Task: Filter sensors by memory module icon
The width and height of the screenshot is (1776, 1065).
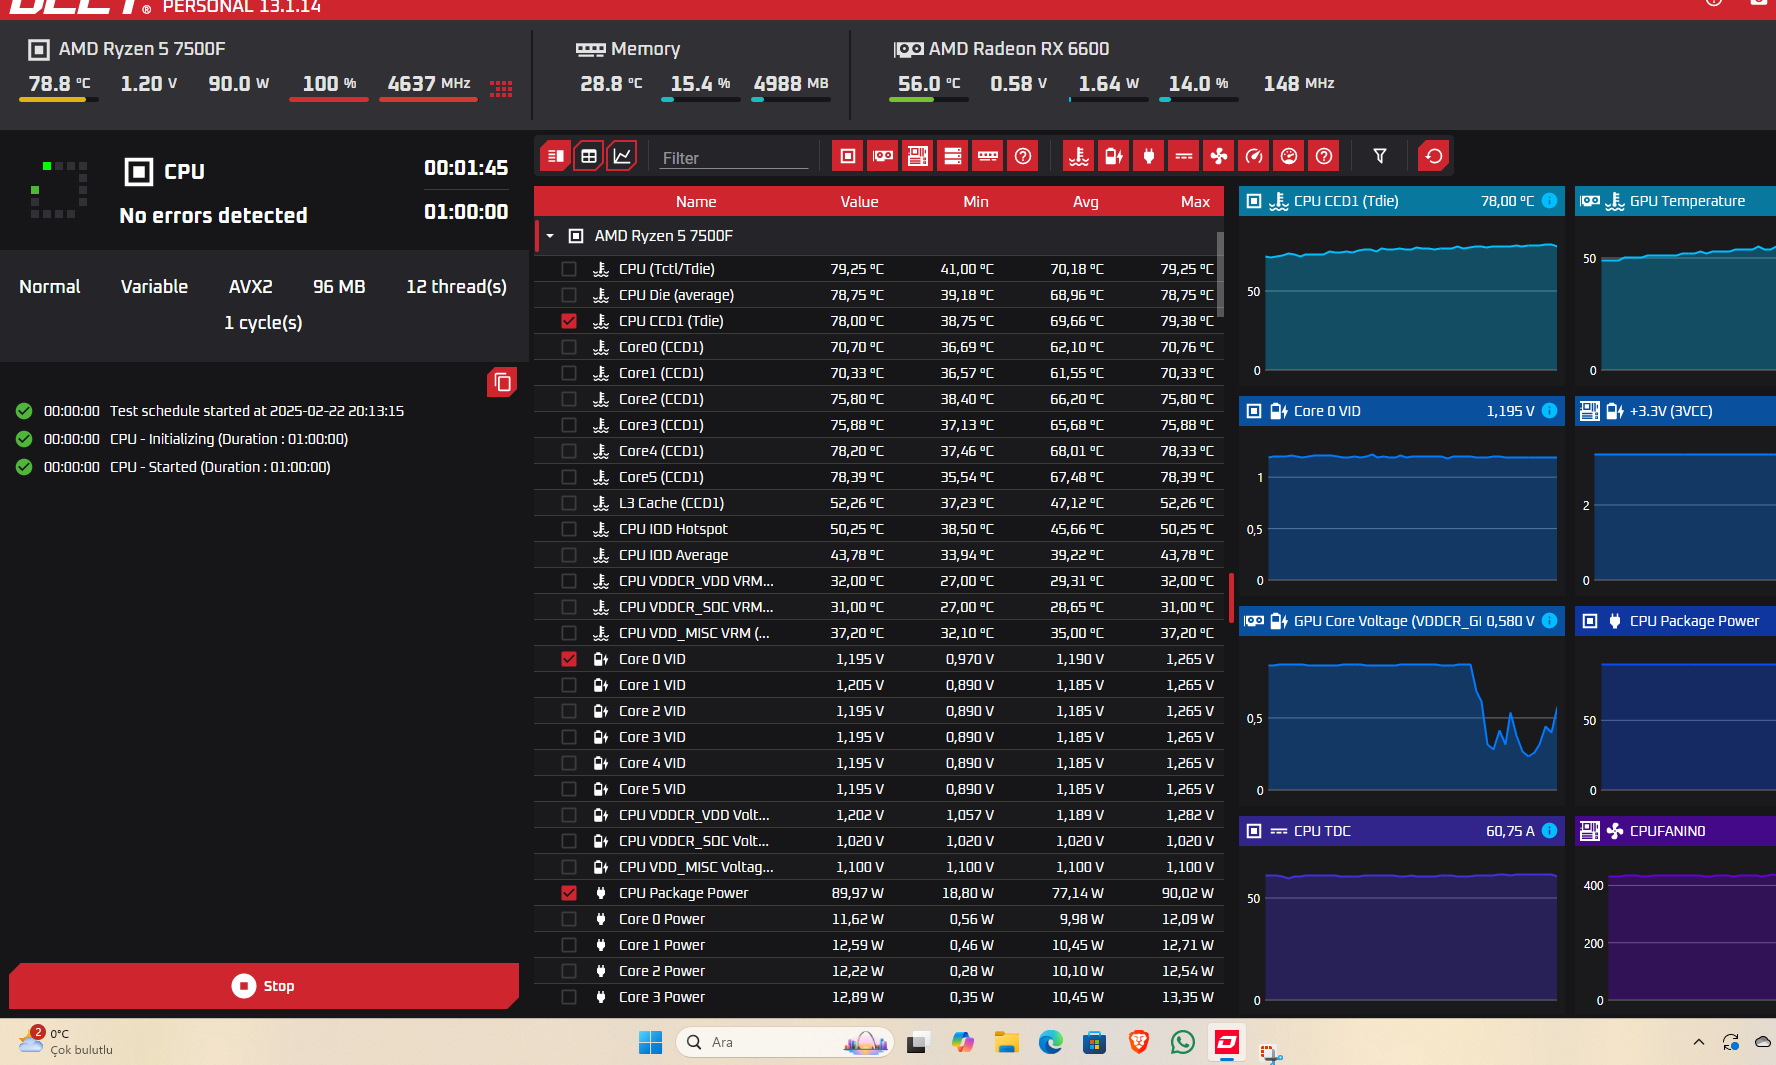Action: click(x=988, y=156)
